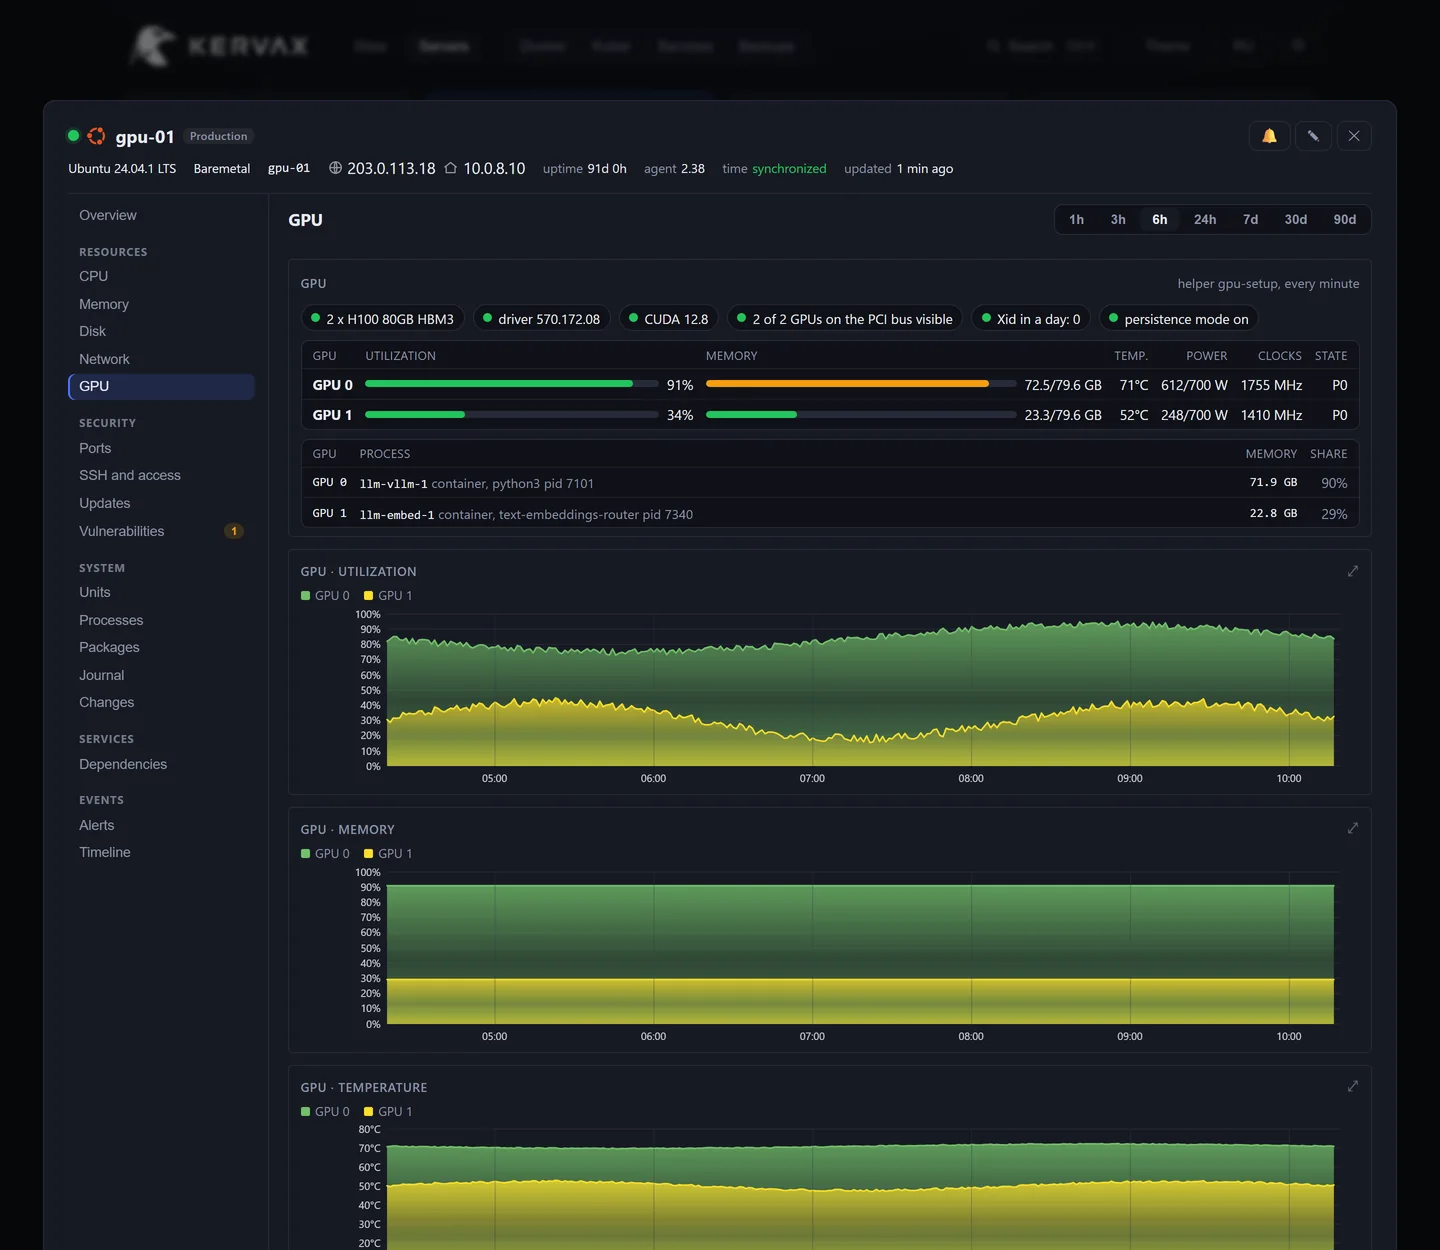Click the Production environment tag

click(x=218, y=136)
